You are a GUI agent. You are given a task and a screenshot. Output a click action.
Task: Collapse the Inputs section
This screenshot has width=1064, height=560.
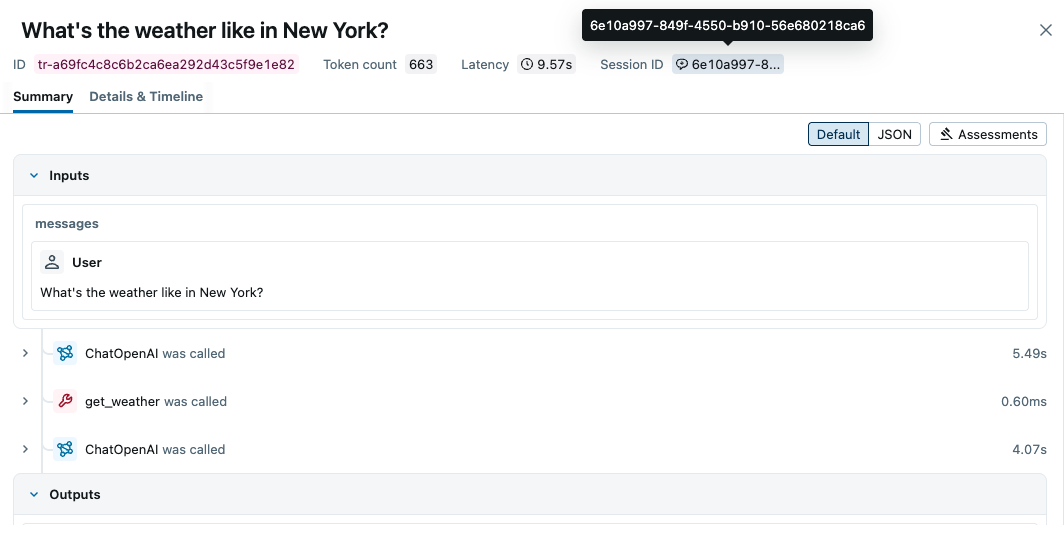point(34,175)
